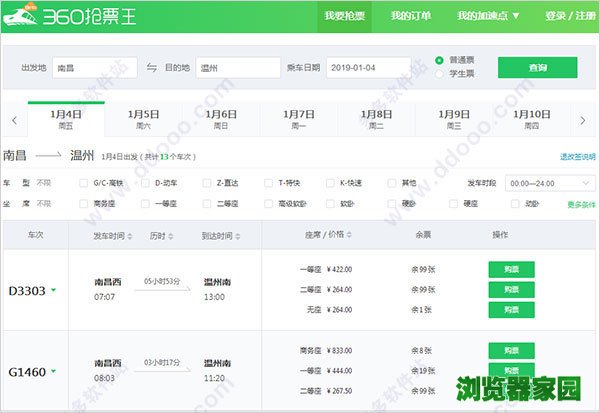
Task: Buy D3303 一等座 ticket via 购票
Action: click(511, 269)
